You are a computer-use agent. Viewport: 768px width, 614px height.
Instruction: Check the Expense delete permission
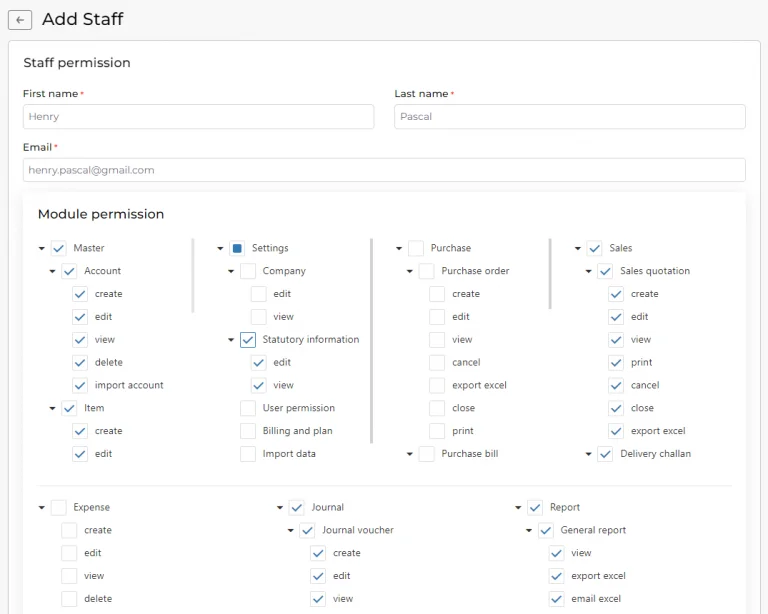(x=69, y=599)
